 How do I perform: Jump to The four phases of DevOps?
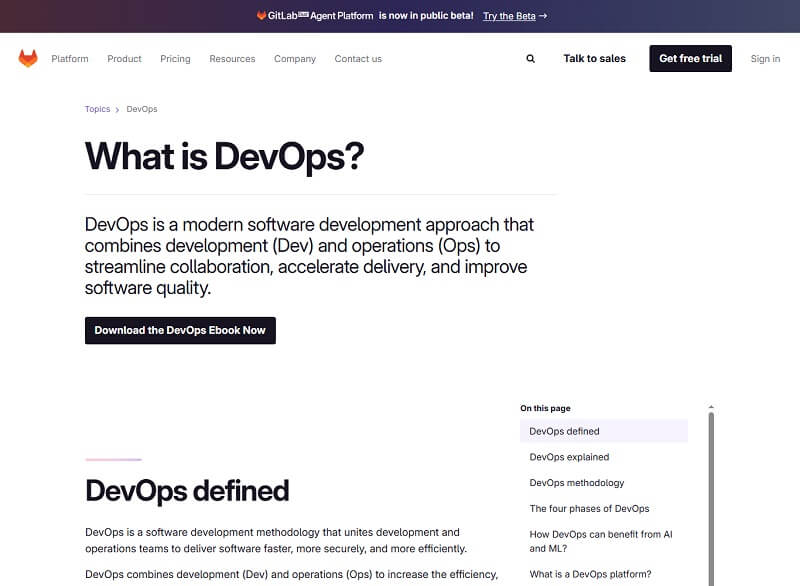[589, 508]
